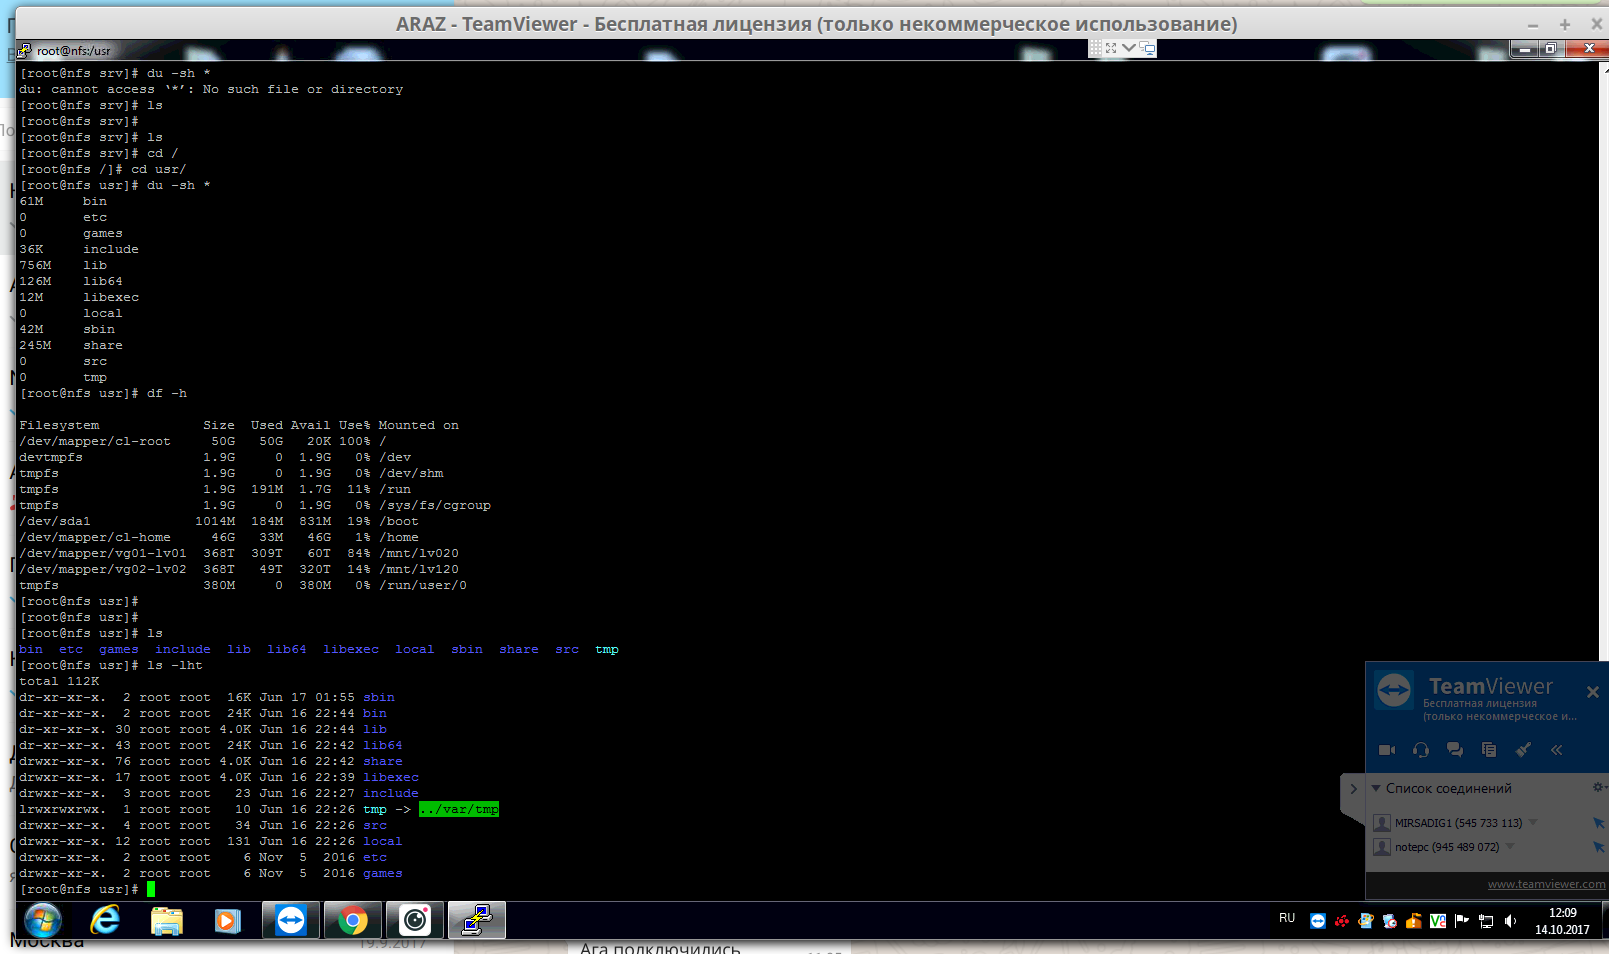This screenshot has width=1609, height=954.
Task: Collapse the Список соединений section
Action: (1377, 788)
